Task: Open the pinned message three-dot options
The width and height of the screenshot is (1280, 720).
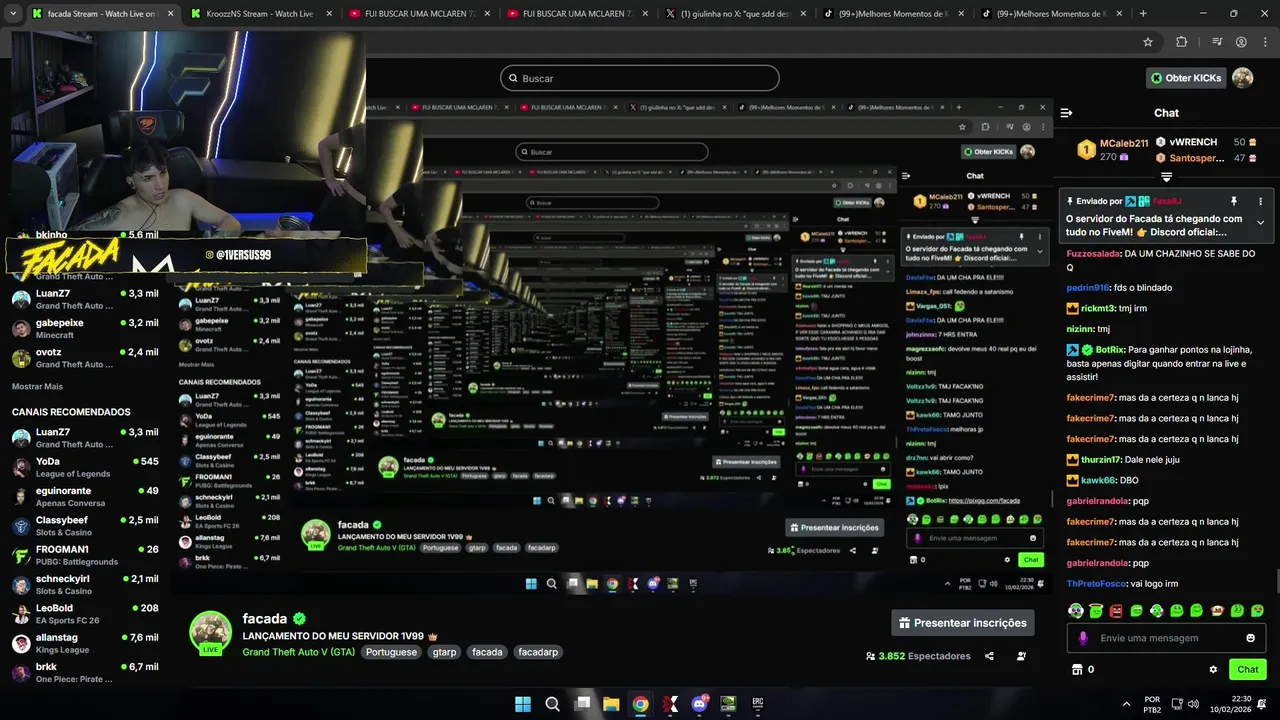Action: [1261, 201]
